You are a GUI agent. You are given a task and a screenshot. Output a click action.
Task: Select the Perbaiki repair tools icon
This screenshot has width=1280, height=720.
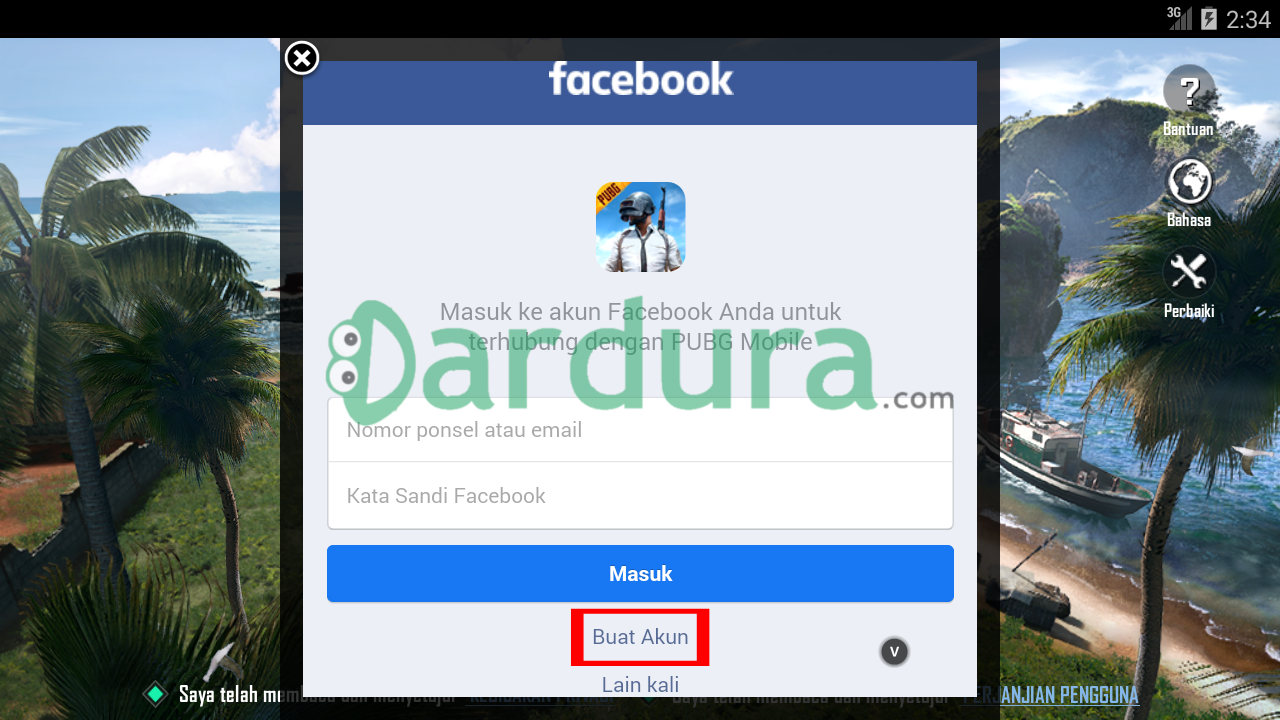tap(1189, 272)
